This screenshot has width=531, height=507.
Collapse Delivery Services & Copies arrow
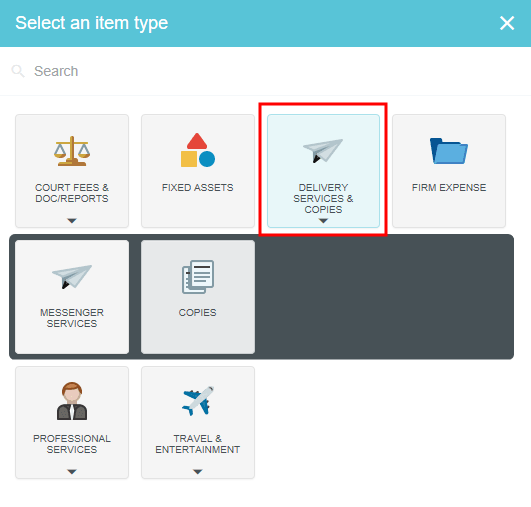tap(323, 221)
